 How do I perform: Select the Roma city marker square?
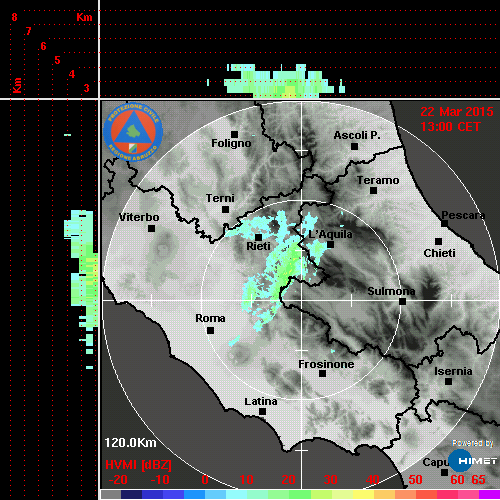pyautogui.click(x=210, y=331)
